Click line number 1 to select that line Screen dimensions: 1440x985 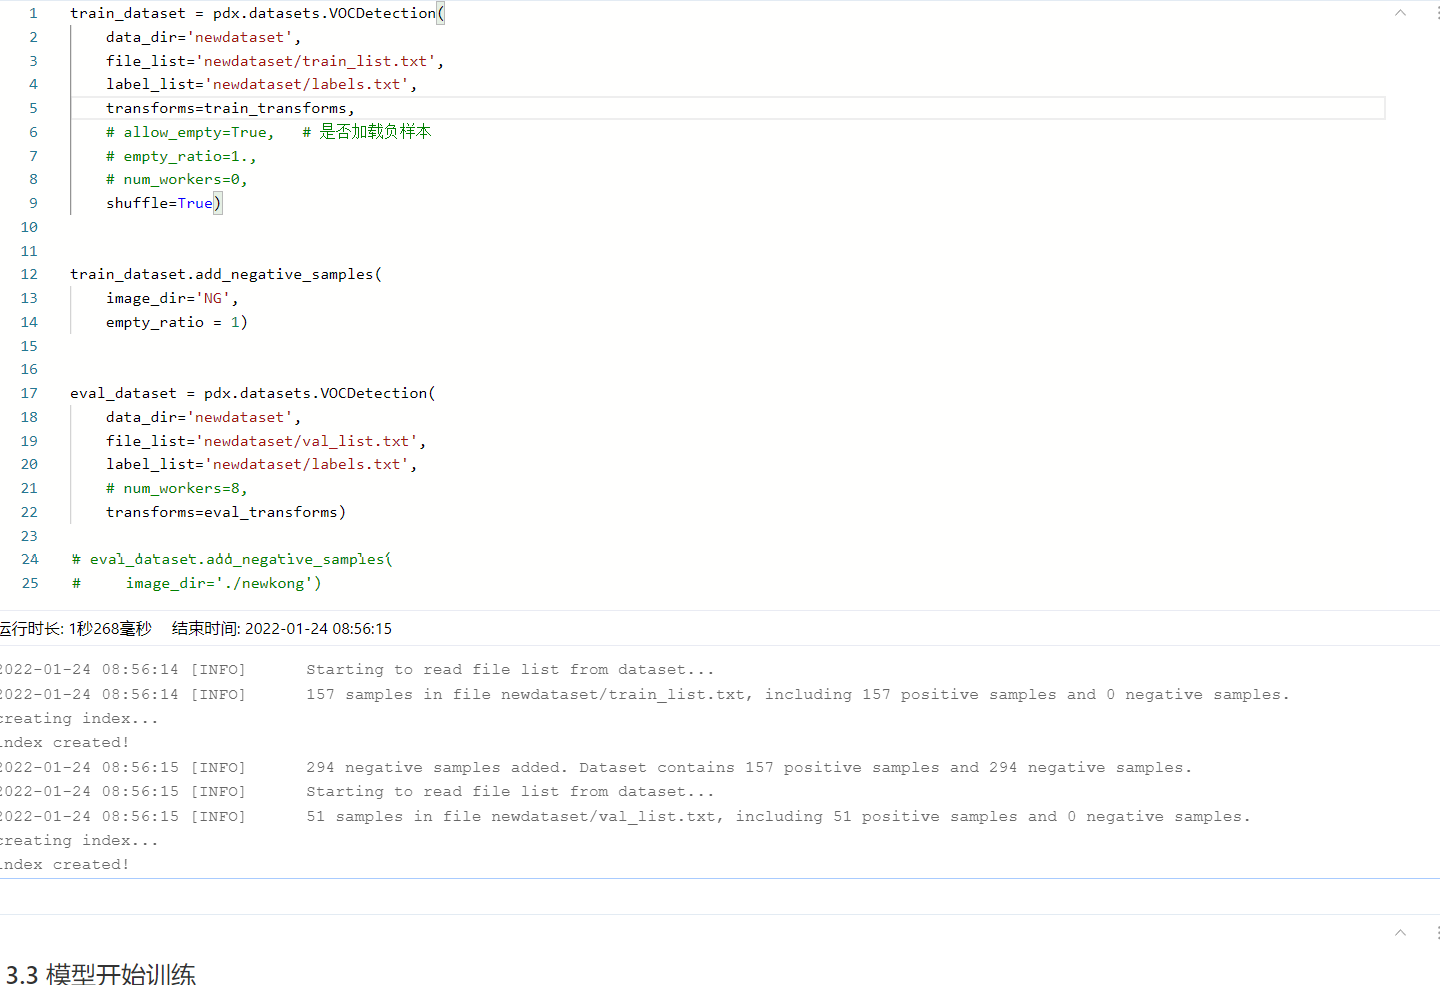33,12
